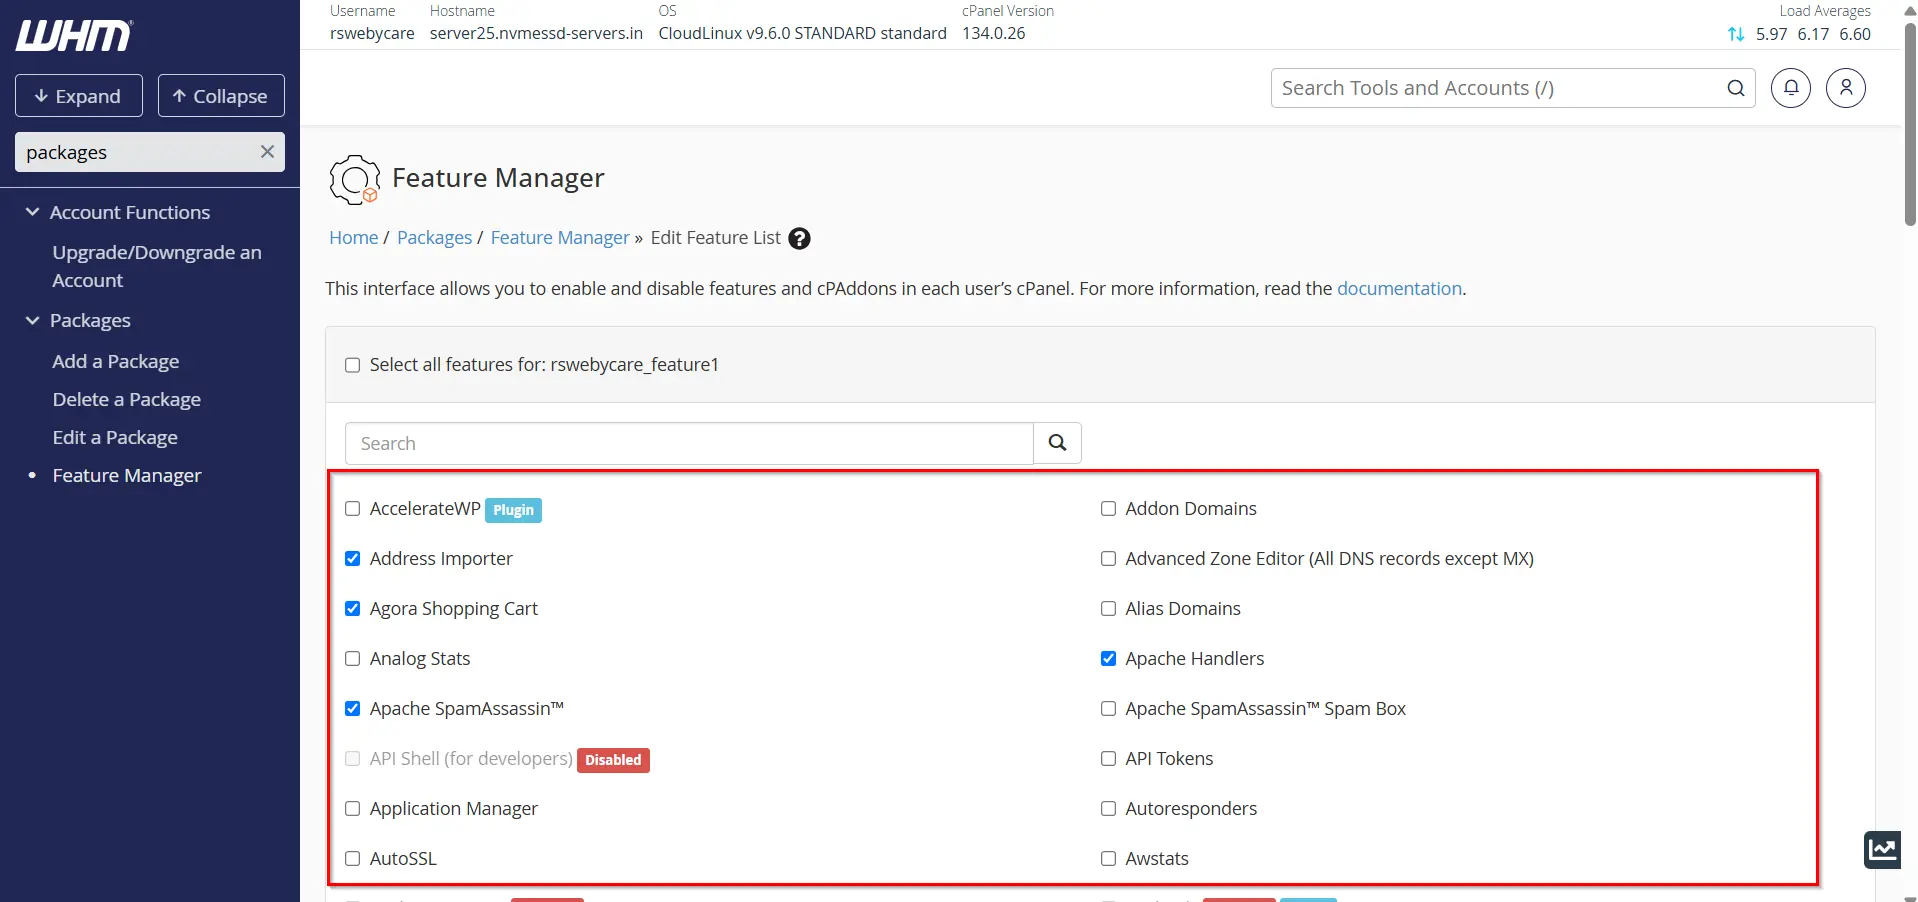Screen dimensions: 1918x902
Task: Click the load averages arrows icon
Action: coord(1736,34)
